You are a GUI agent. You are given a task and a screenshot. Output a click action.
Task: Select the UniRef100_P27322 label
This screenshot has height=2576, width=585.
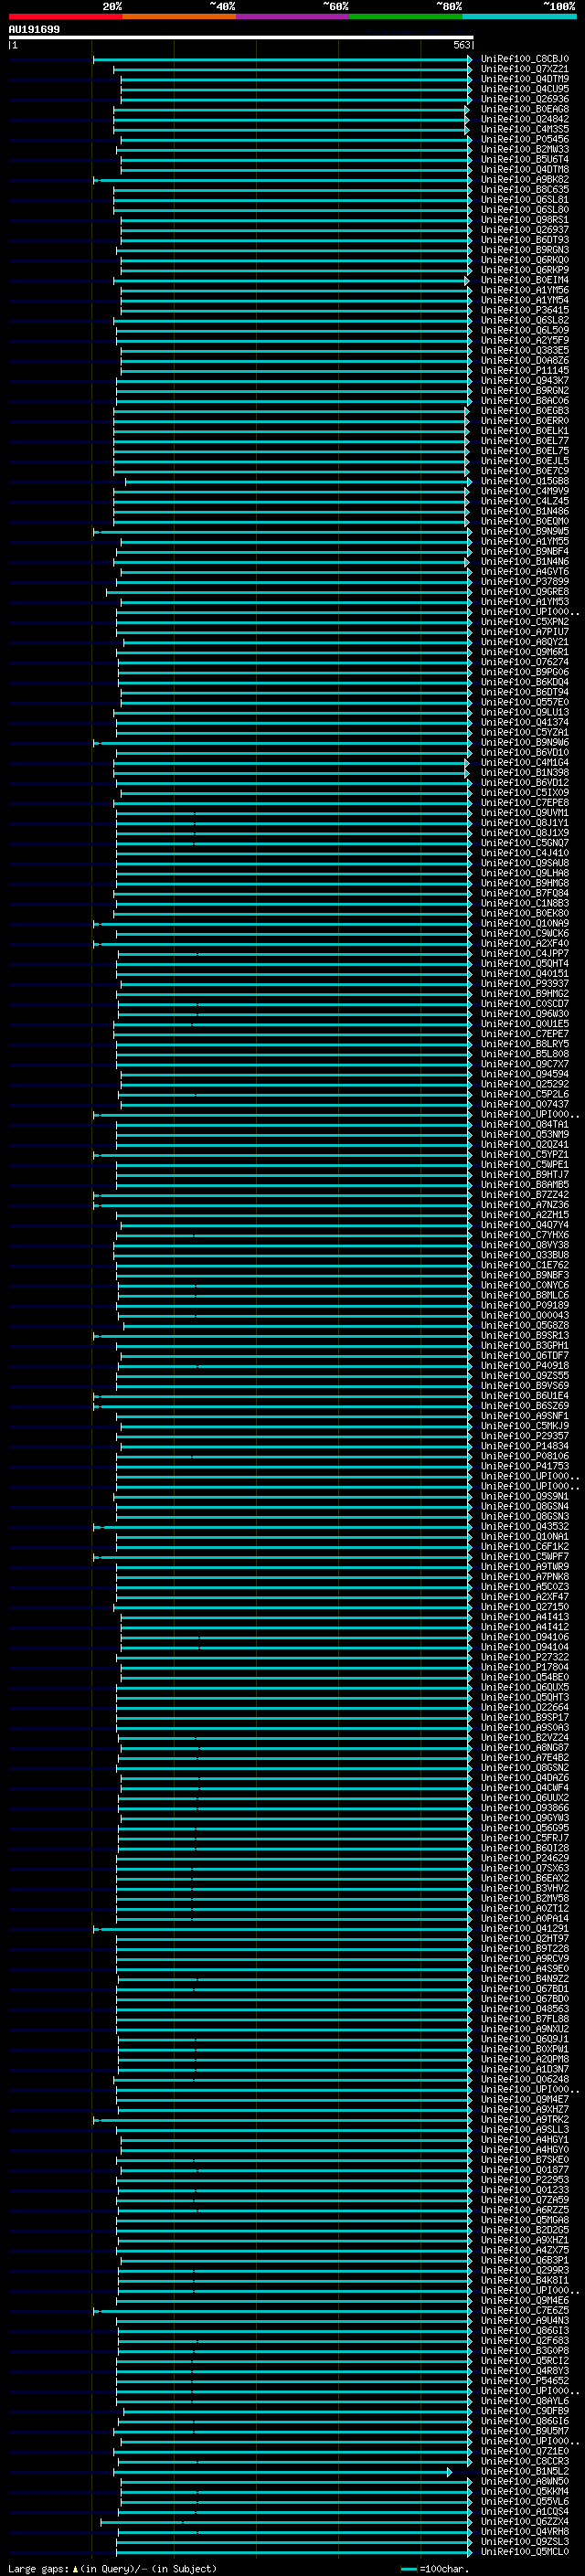tap(525, 1657)
